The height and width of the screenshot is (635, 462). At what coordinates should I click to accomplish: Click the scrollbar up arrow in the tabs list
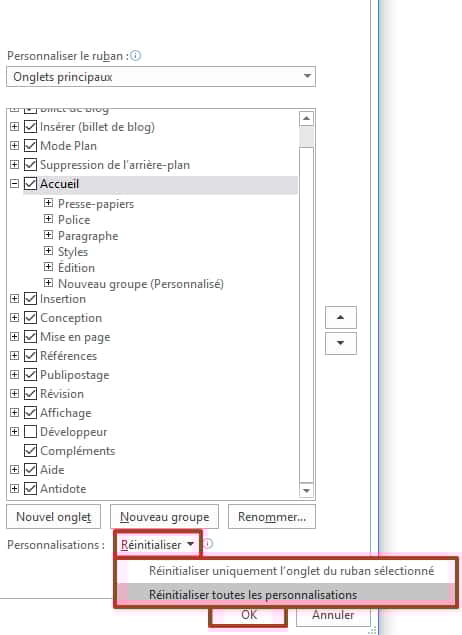[x=307, y=119]
